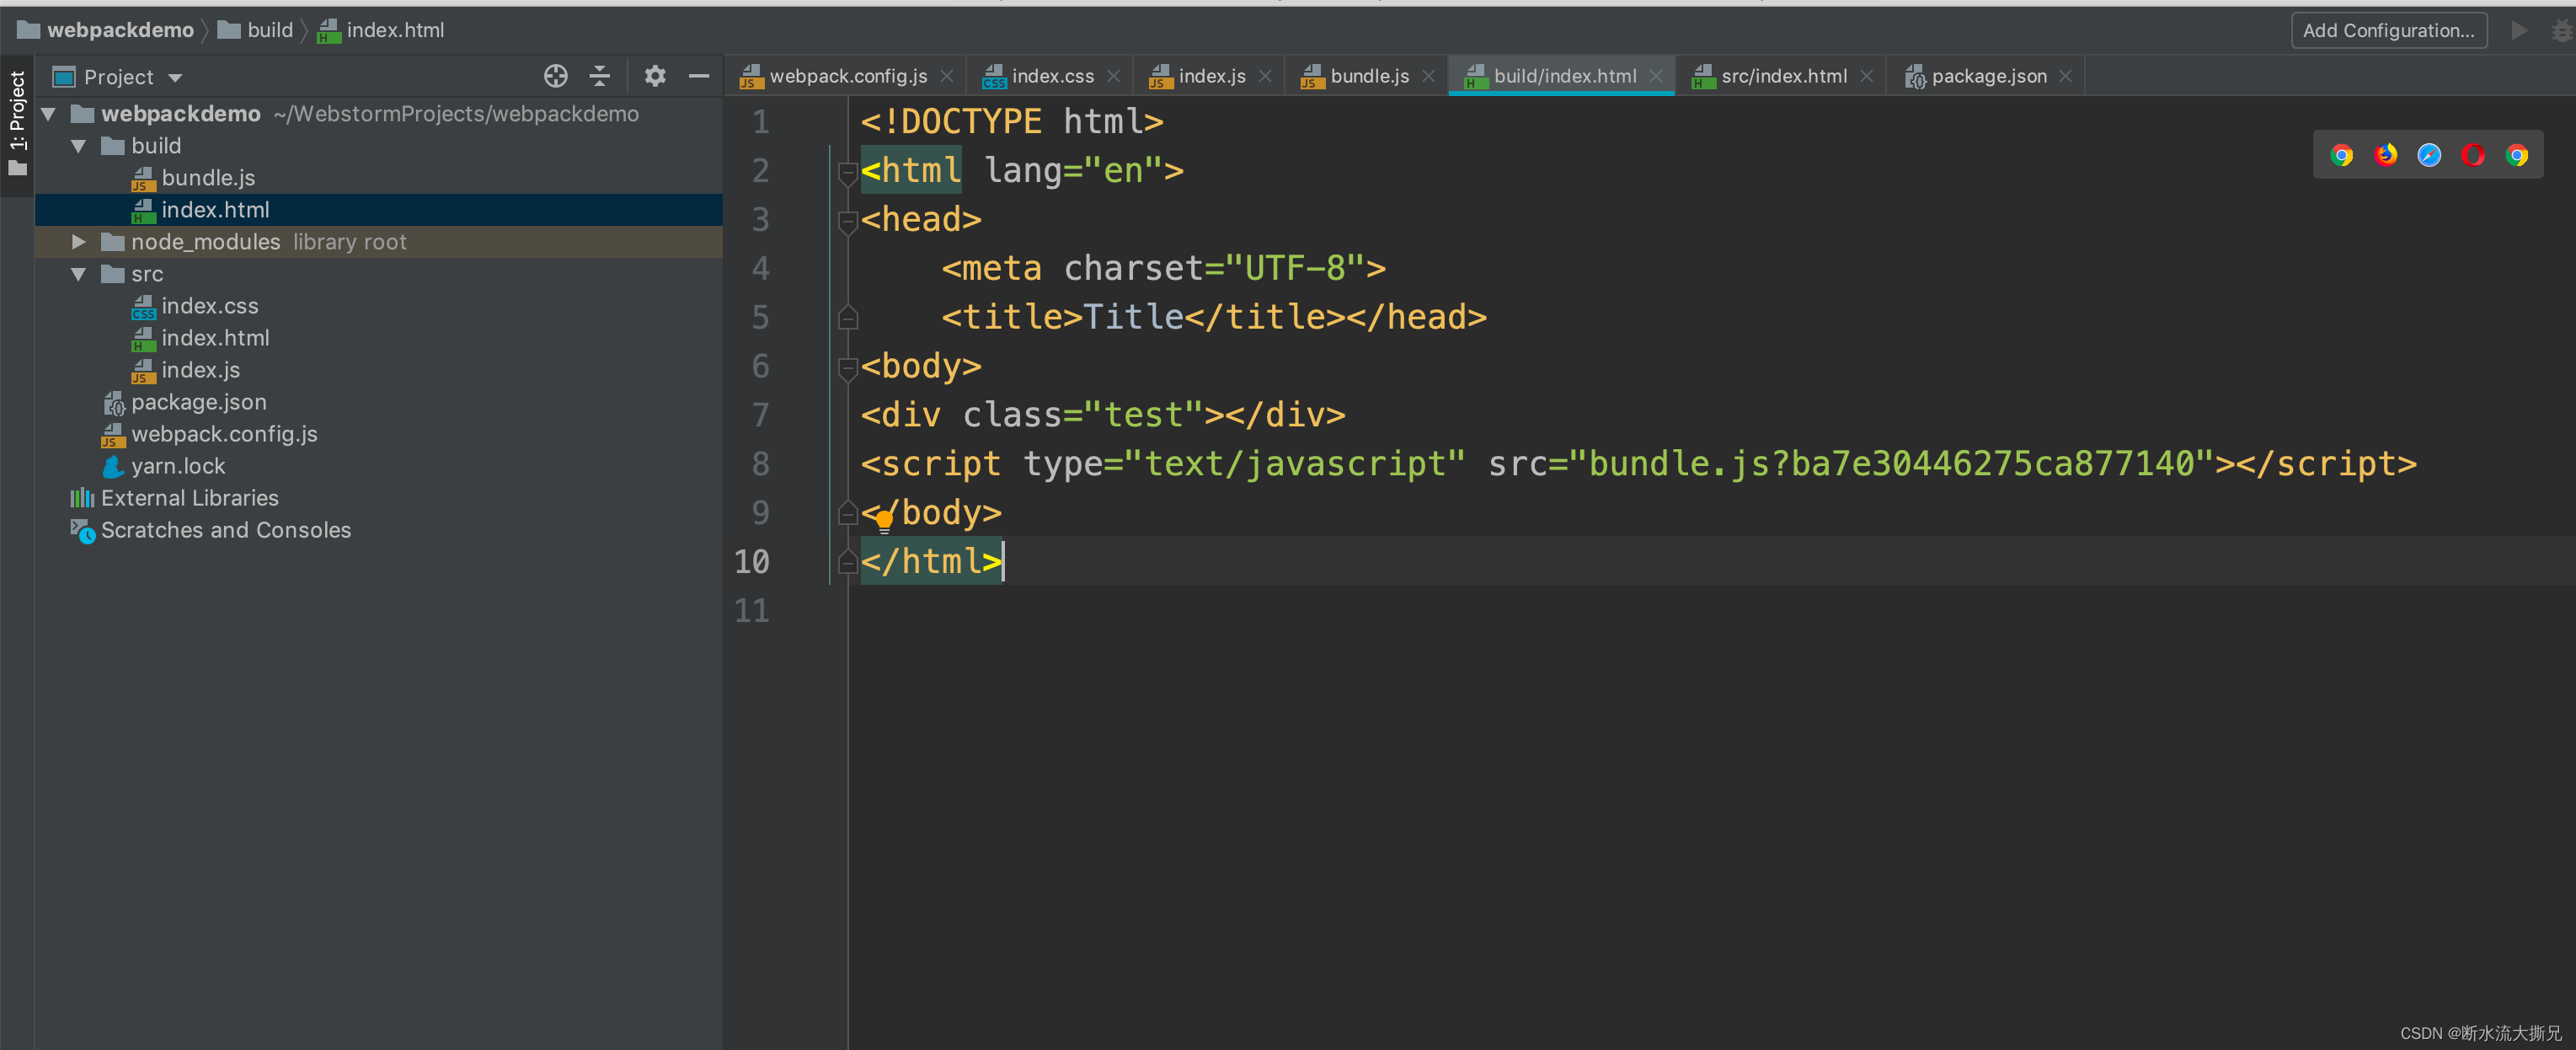Select yarn.lock in project tree
The height and width of the screenshot is (1050, 2576).
click(x=379, y=466)
